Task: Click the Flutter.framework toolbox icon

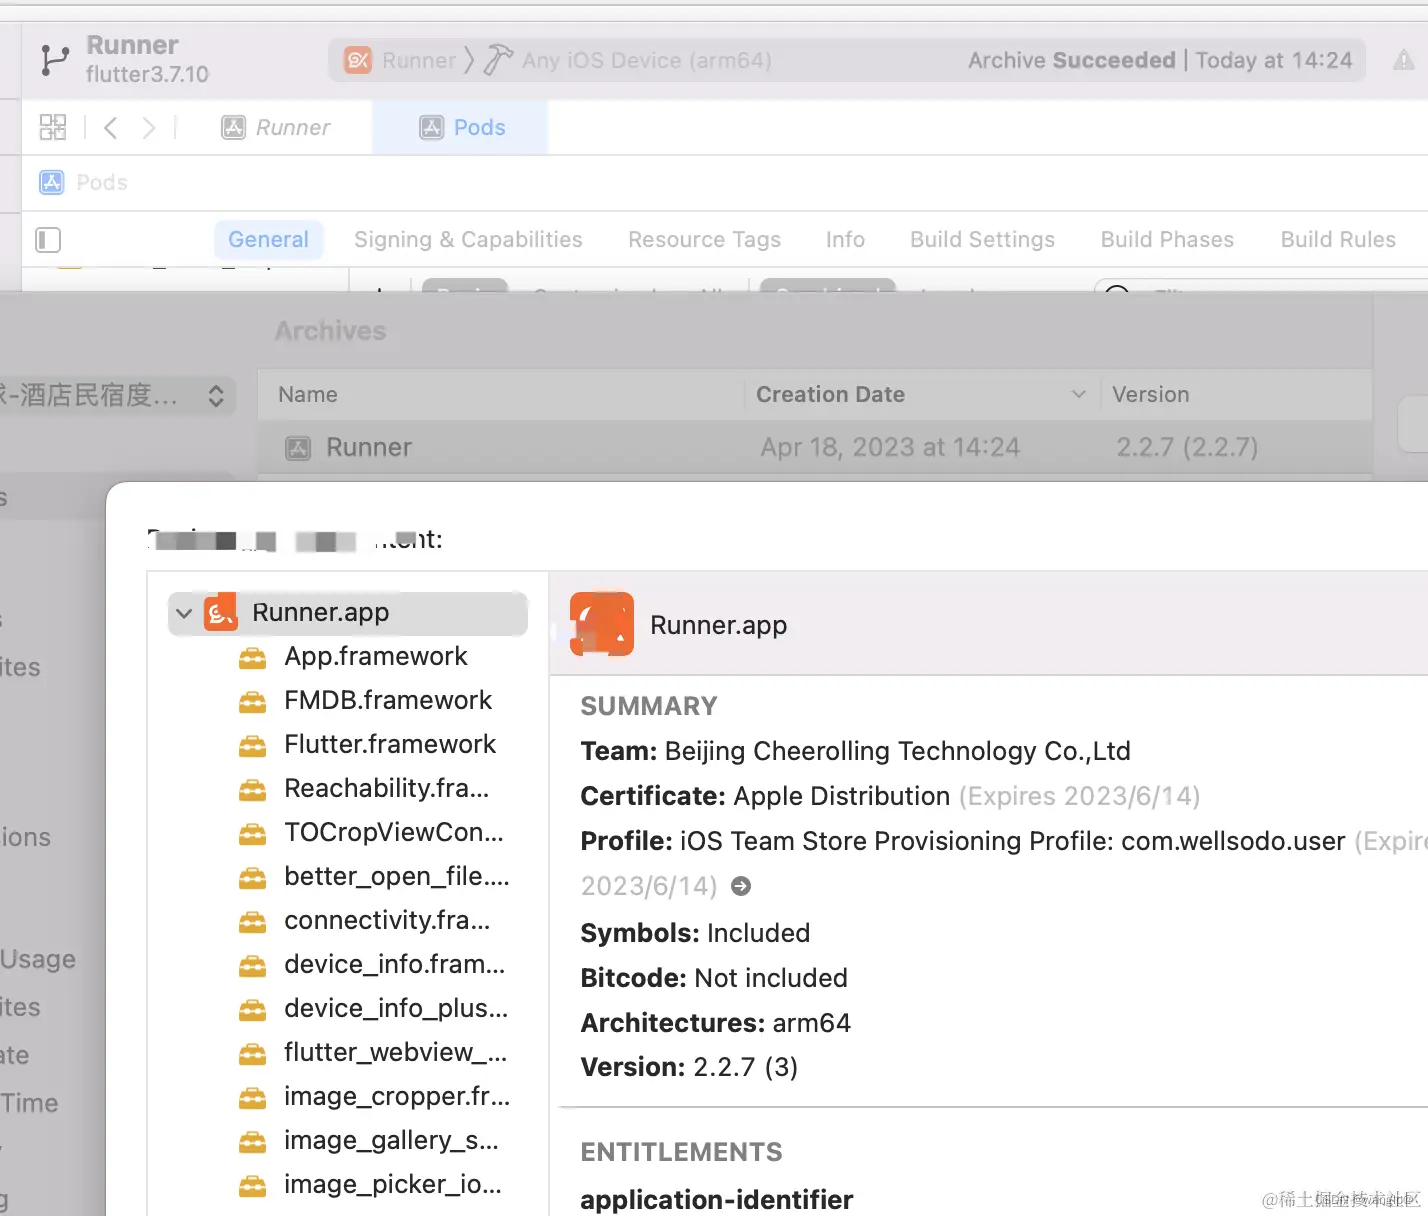Action: pos(253,745)
